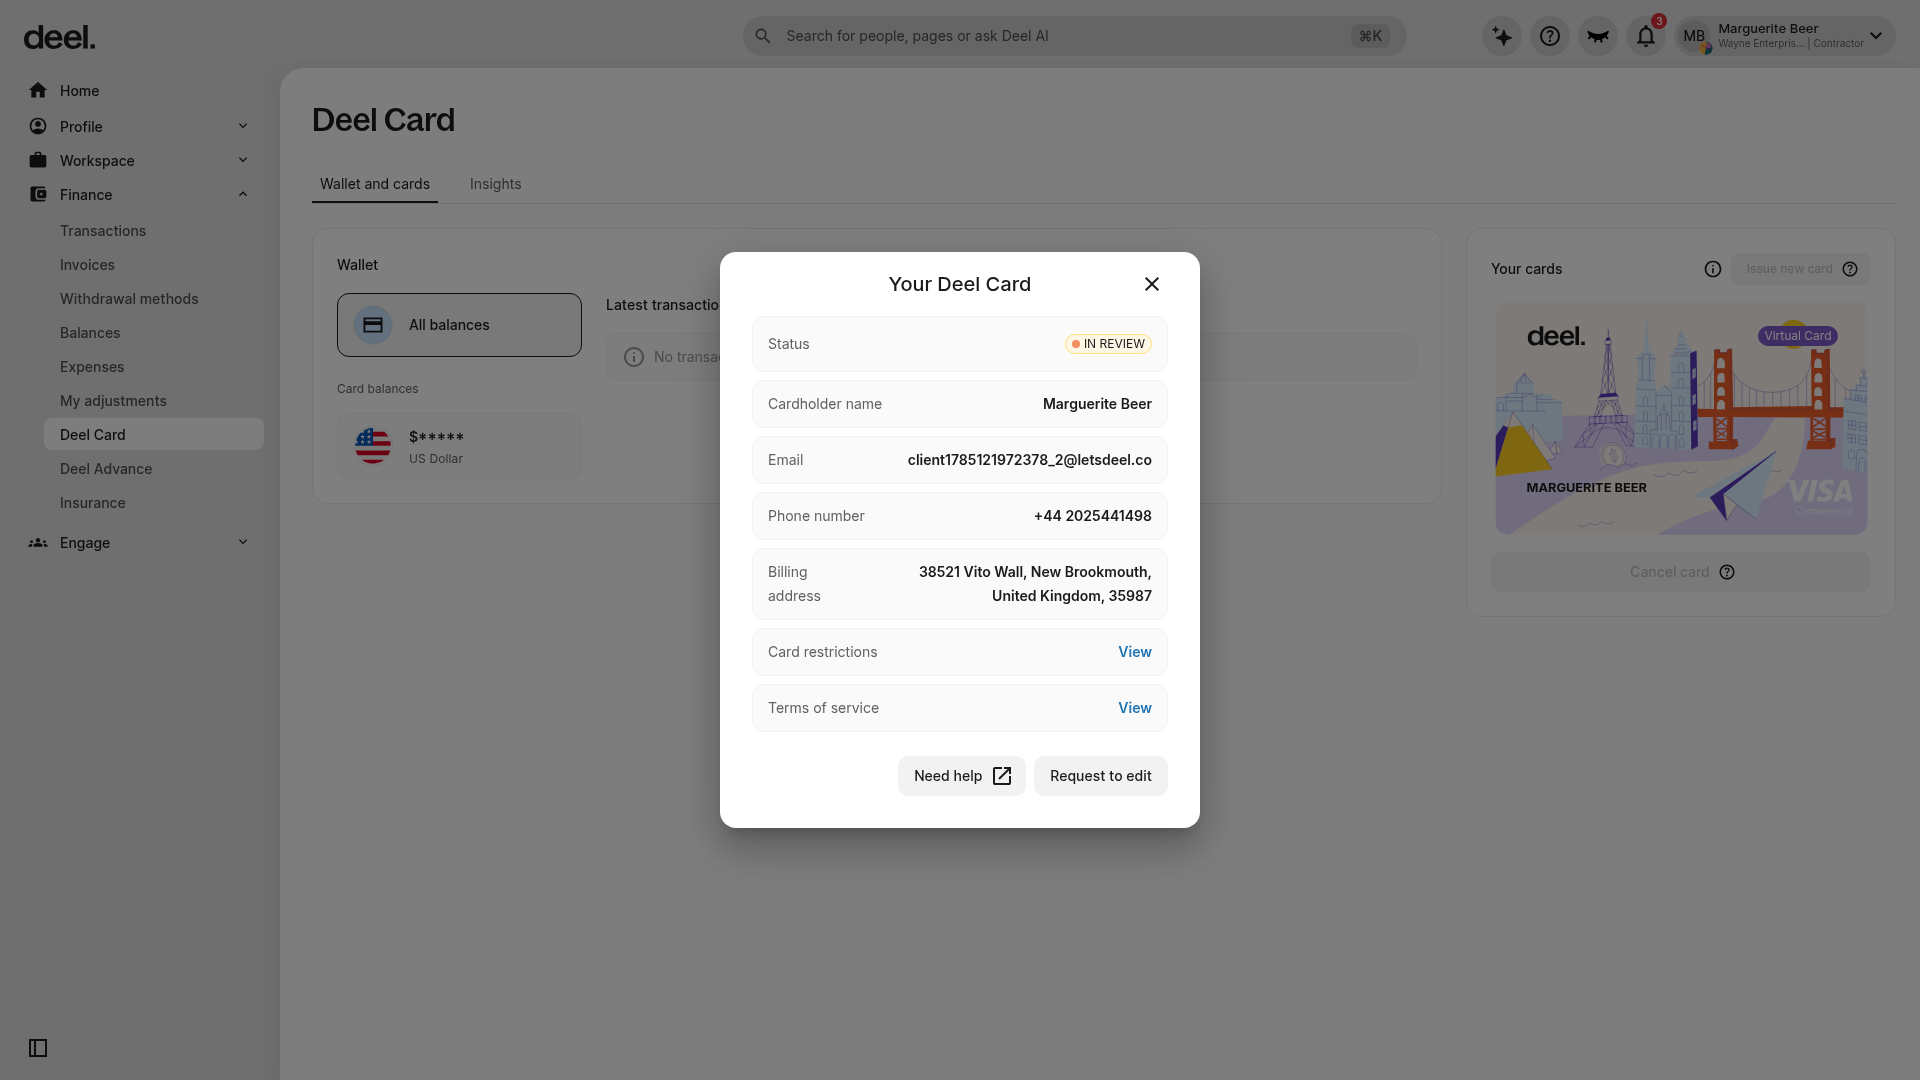
Task: Go to the Deel logo home
Action: click(60, 37)
